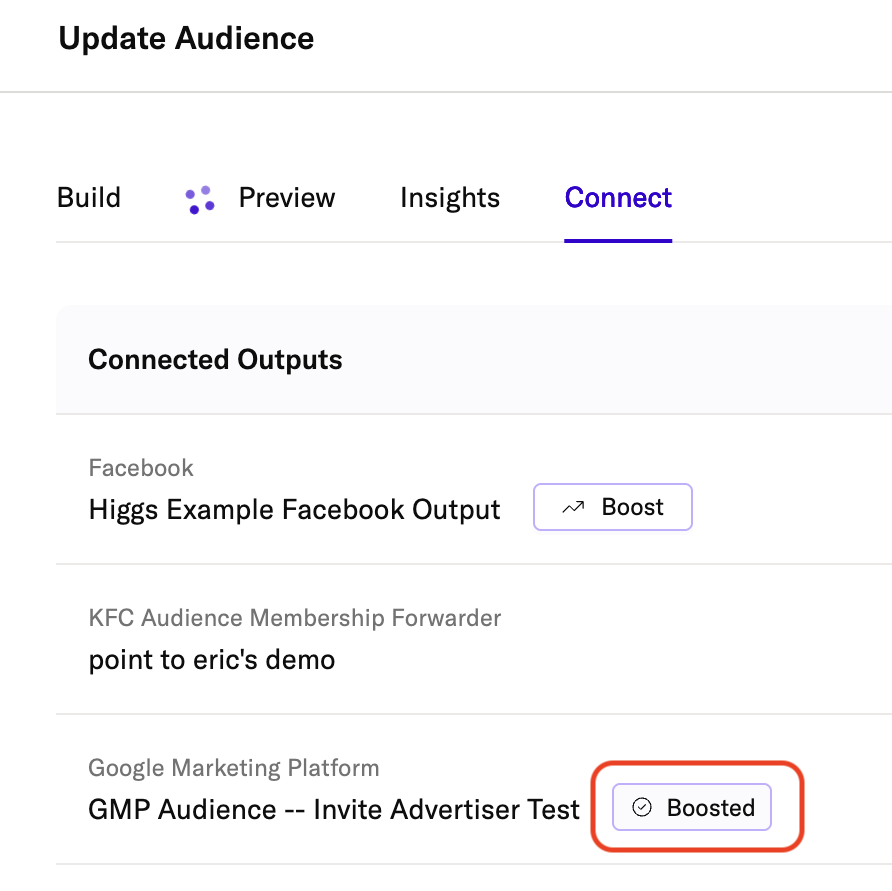Screen dimensions: 892x891
Task: Click the circled checkmark icon in Boosted
Action: coord(642,807)
